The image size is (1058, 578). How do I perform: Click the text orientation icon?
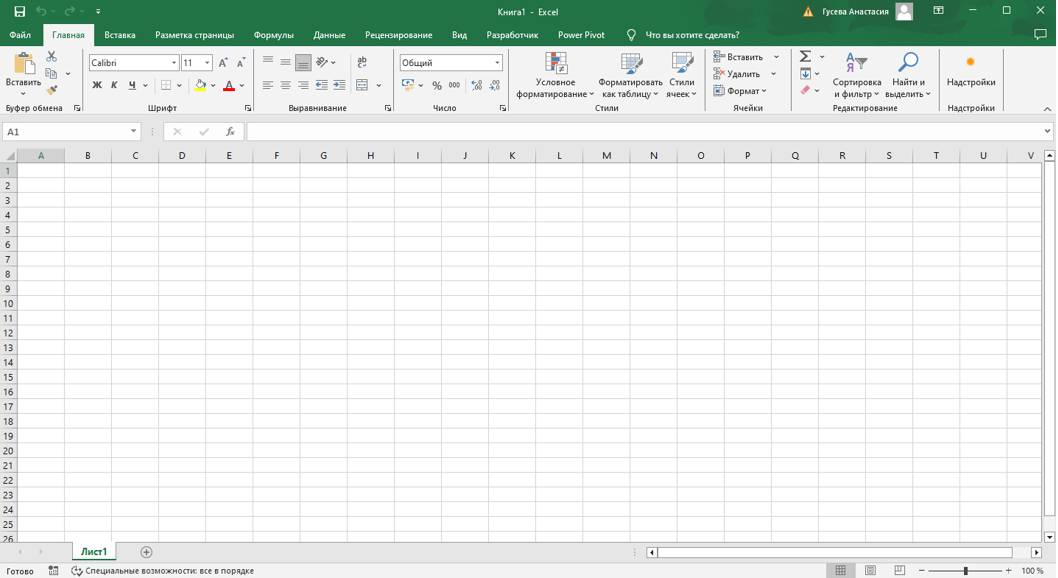coord(323,62)
